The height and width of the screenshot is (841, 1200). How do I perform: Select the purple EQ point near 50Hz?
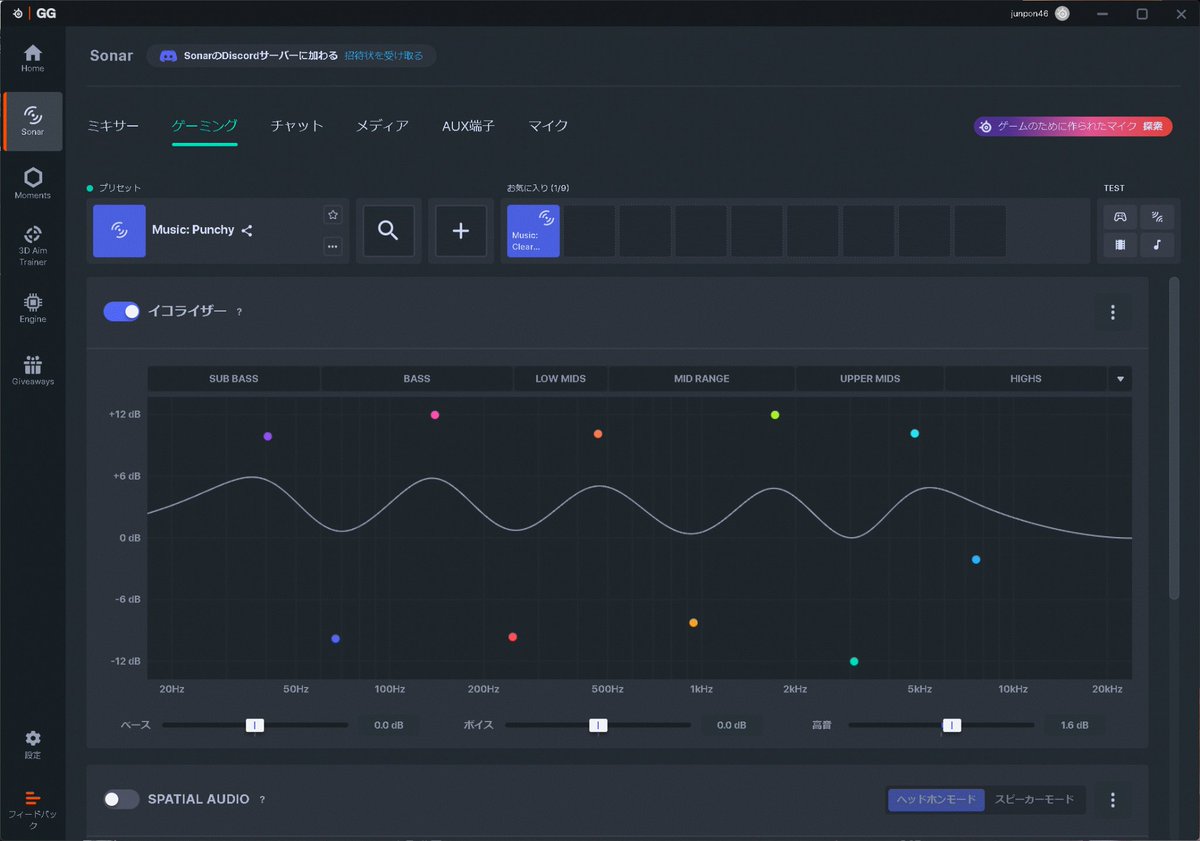[267, 437]
